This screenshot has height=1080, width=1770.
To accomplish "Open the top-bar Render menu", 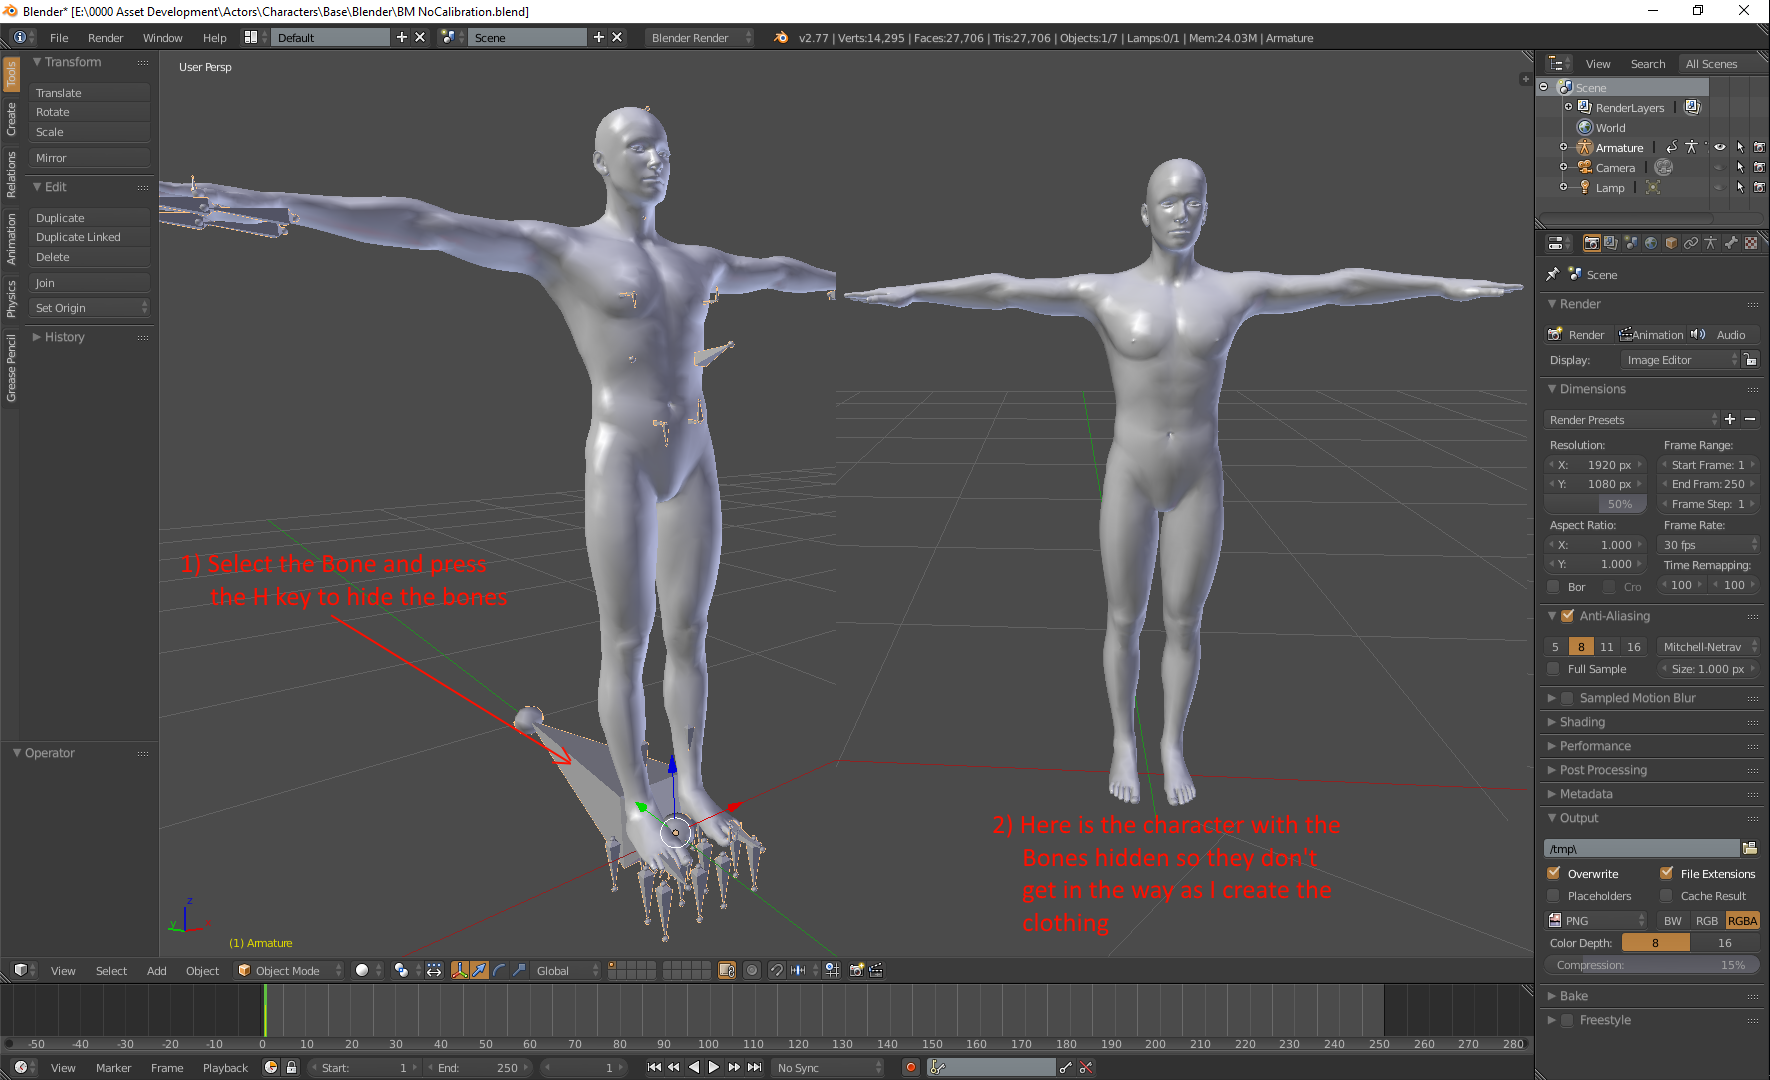I will pos(105,37).
